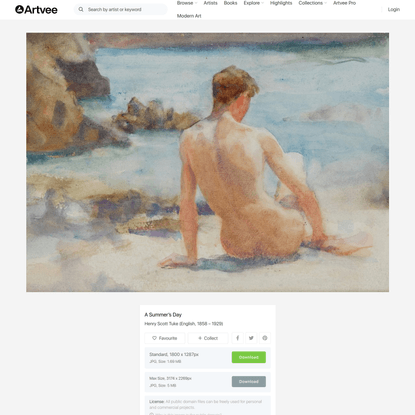Open the Books menu item
Image resolution: width=415 pixels, height=415 pixels.
click(x=230, y=3)
